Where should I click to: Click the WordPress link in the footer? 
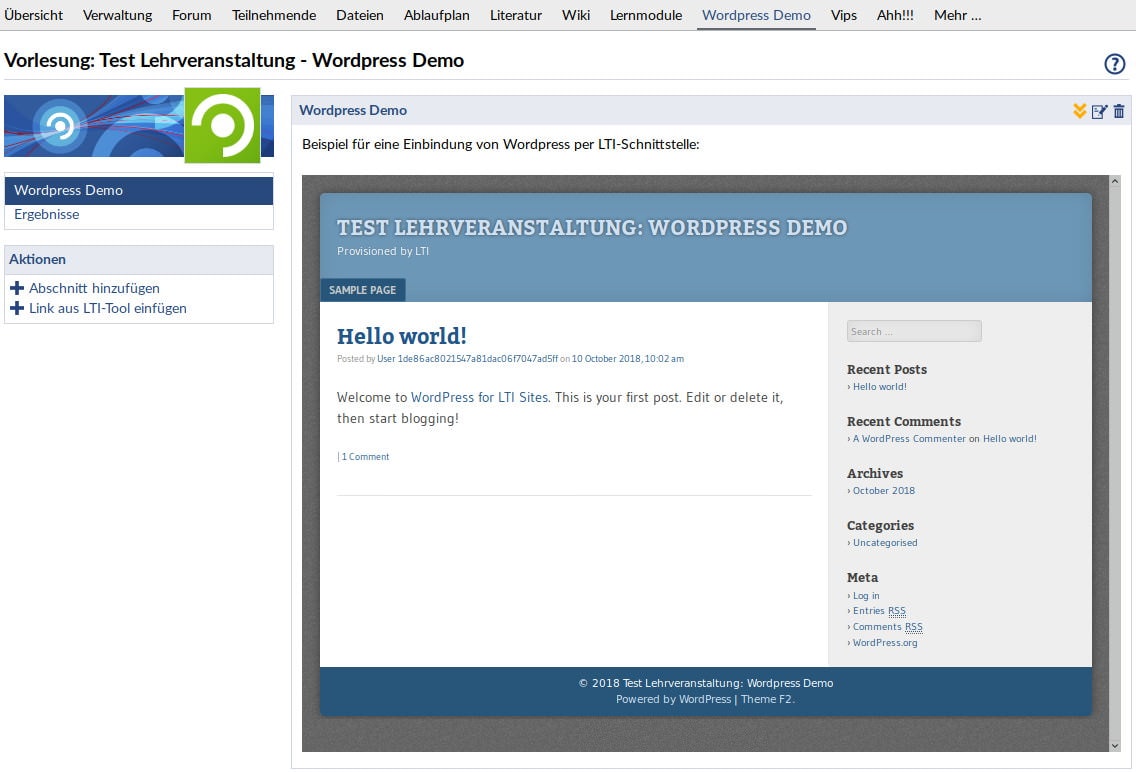[705, 700]
